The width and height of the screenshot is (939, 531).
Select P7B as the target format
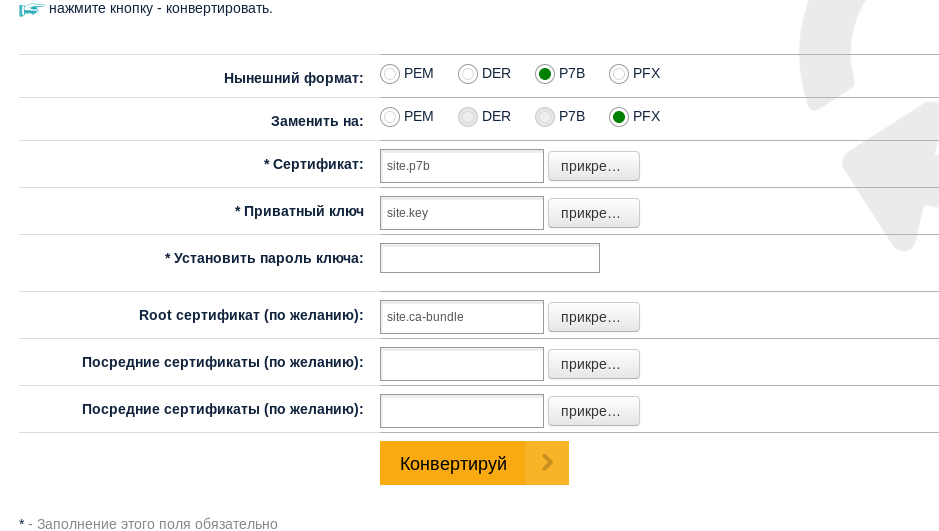(545, 117)
